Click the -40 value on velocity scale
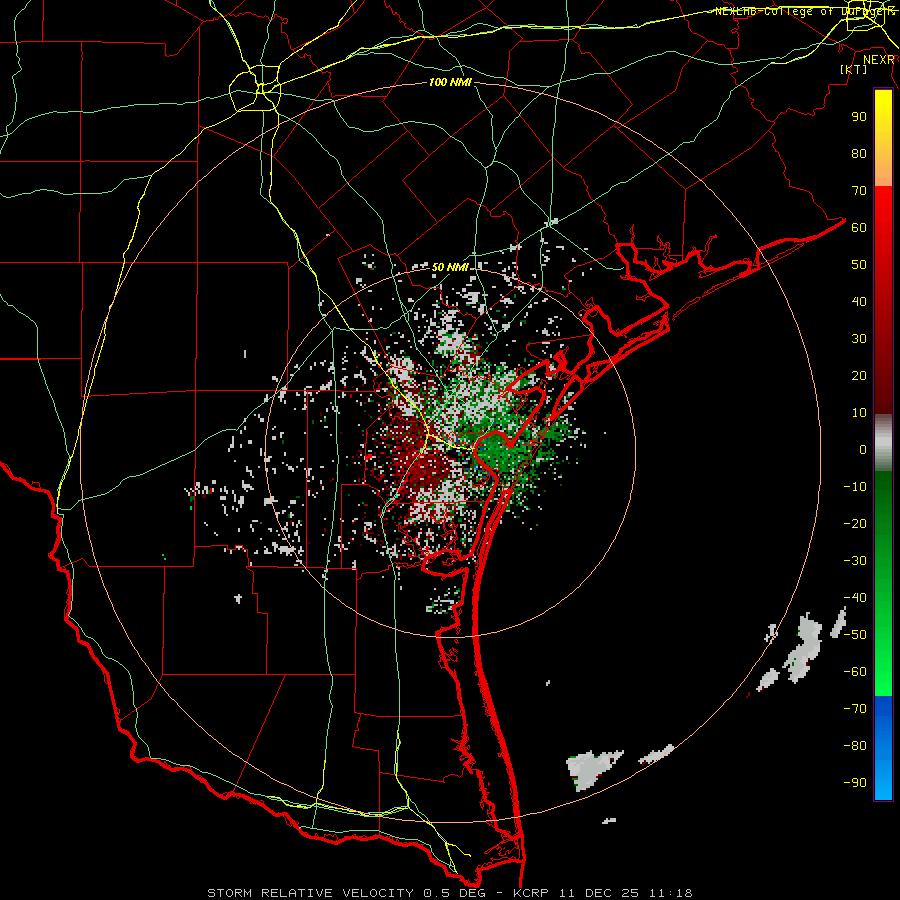 point(855,598)
